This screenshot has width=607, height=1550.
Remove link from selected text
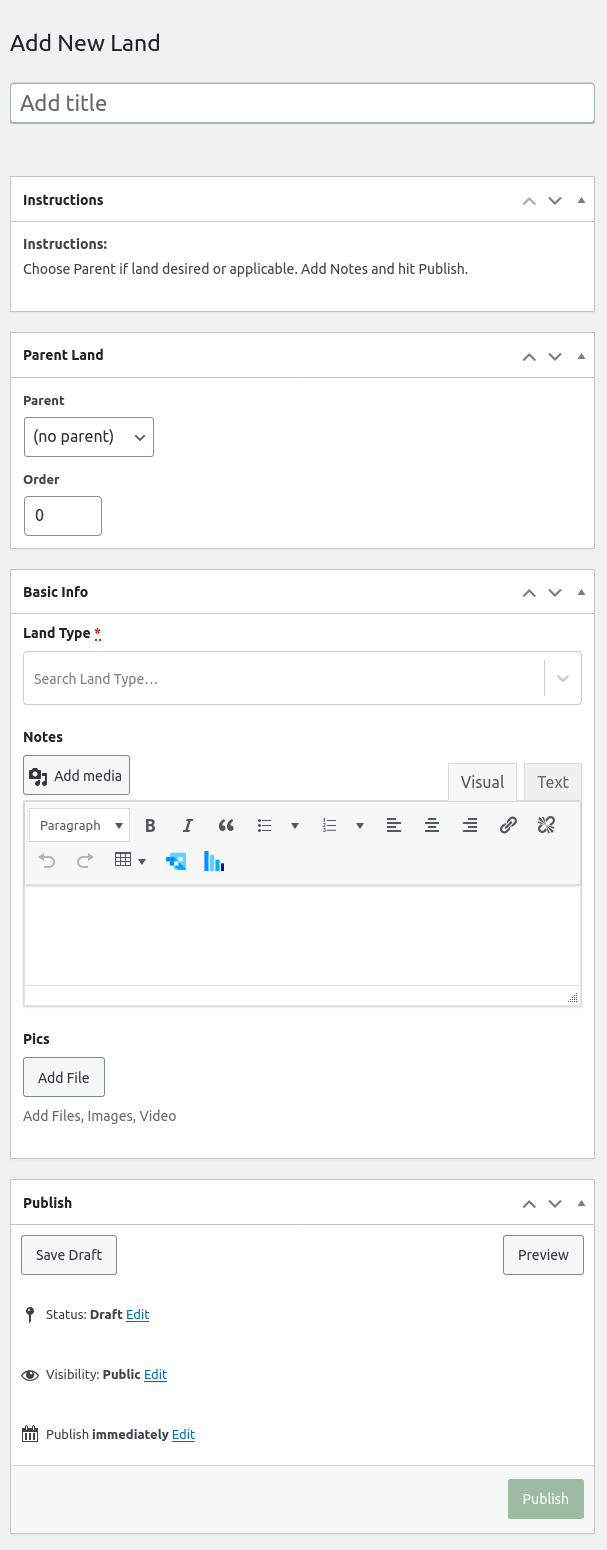point(546,825)
